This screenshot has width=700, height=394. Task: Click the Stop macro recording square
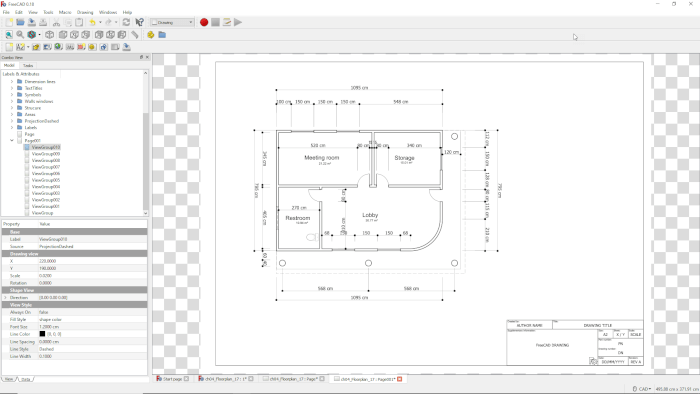[216, 22]
